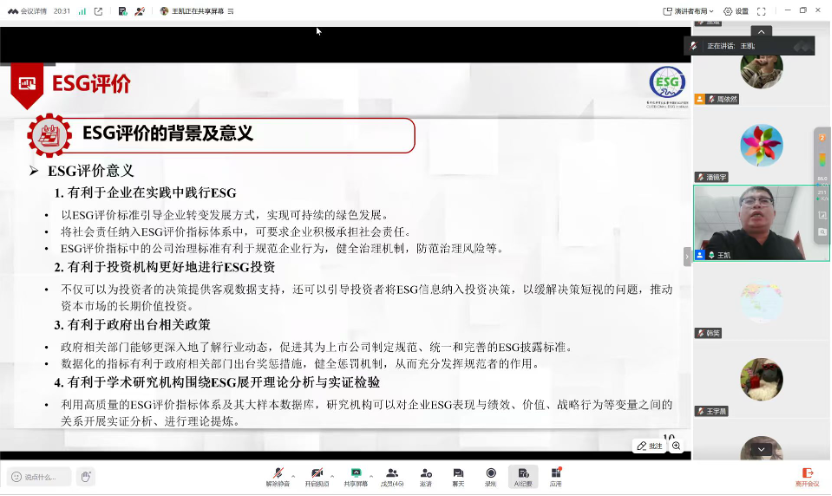Click the orange host icon next to 周依然
Viewport: 832px width, 496px height.
click(x=700, y=99)
